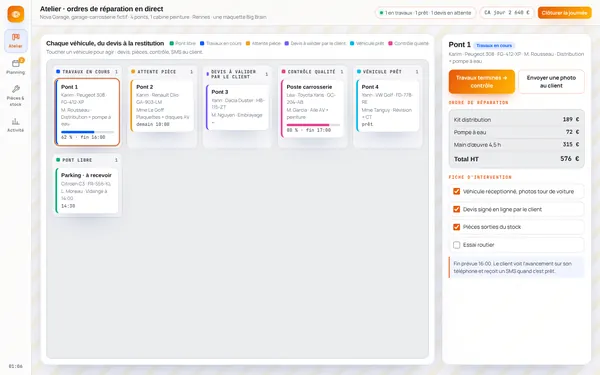This screenshot has height=375, width=600.
Task: Click '62 % · fin 16:00' text
Action: tap(83, 137)
